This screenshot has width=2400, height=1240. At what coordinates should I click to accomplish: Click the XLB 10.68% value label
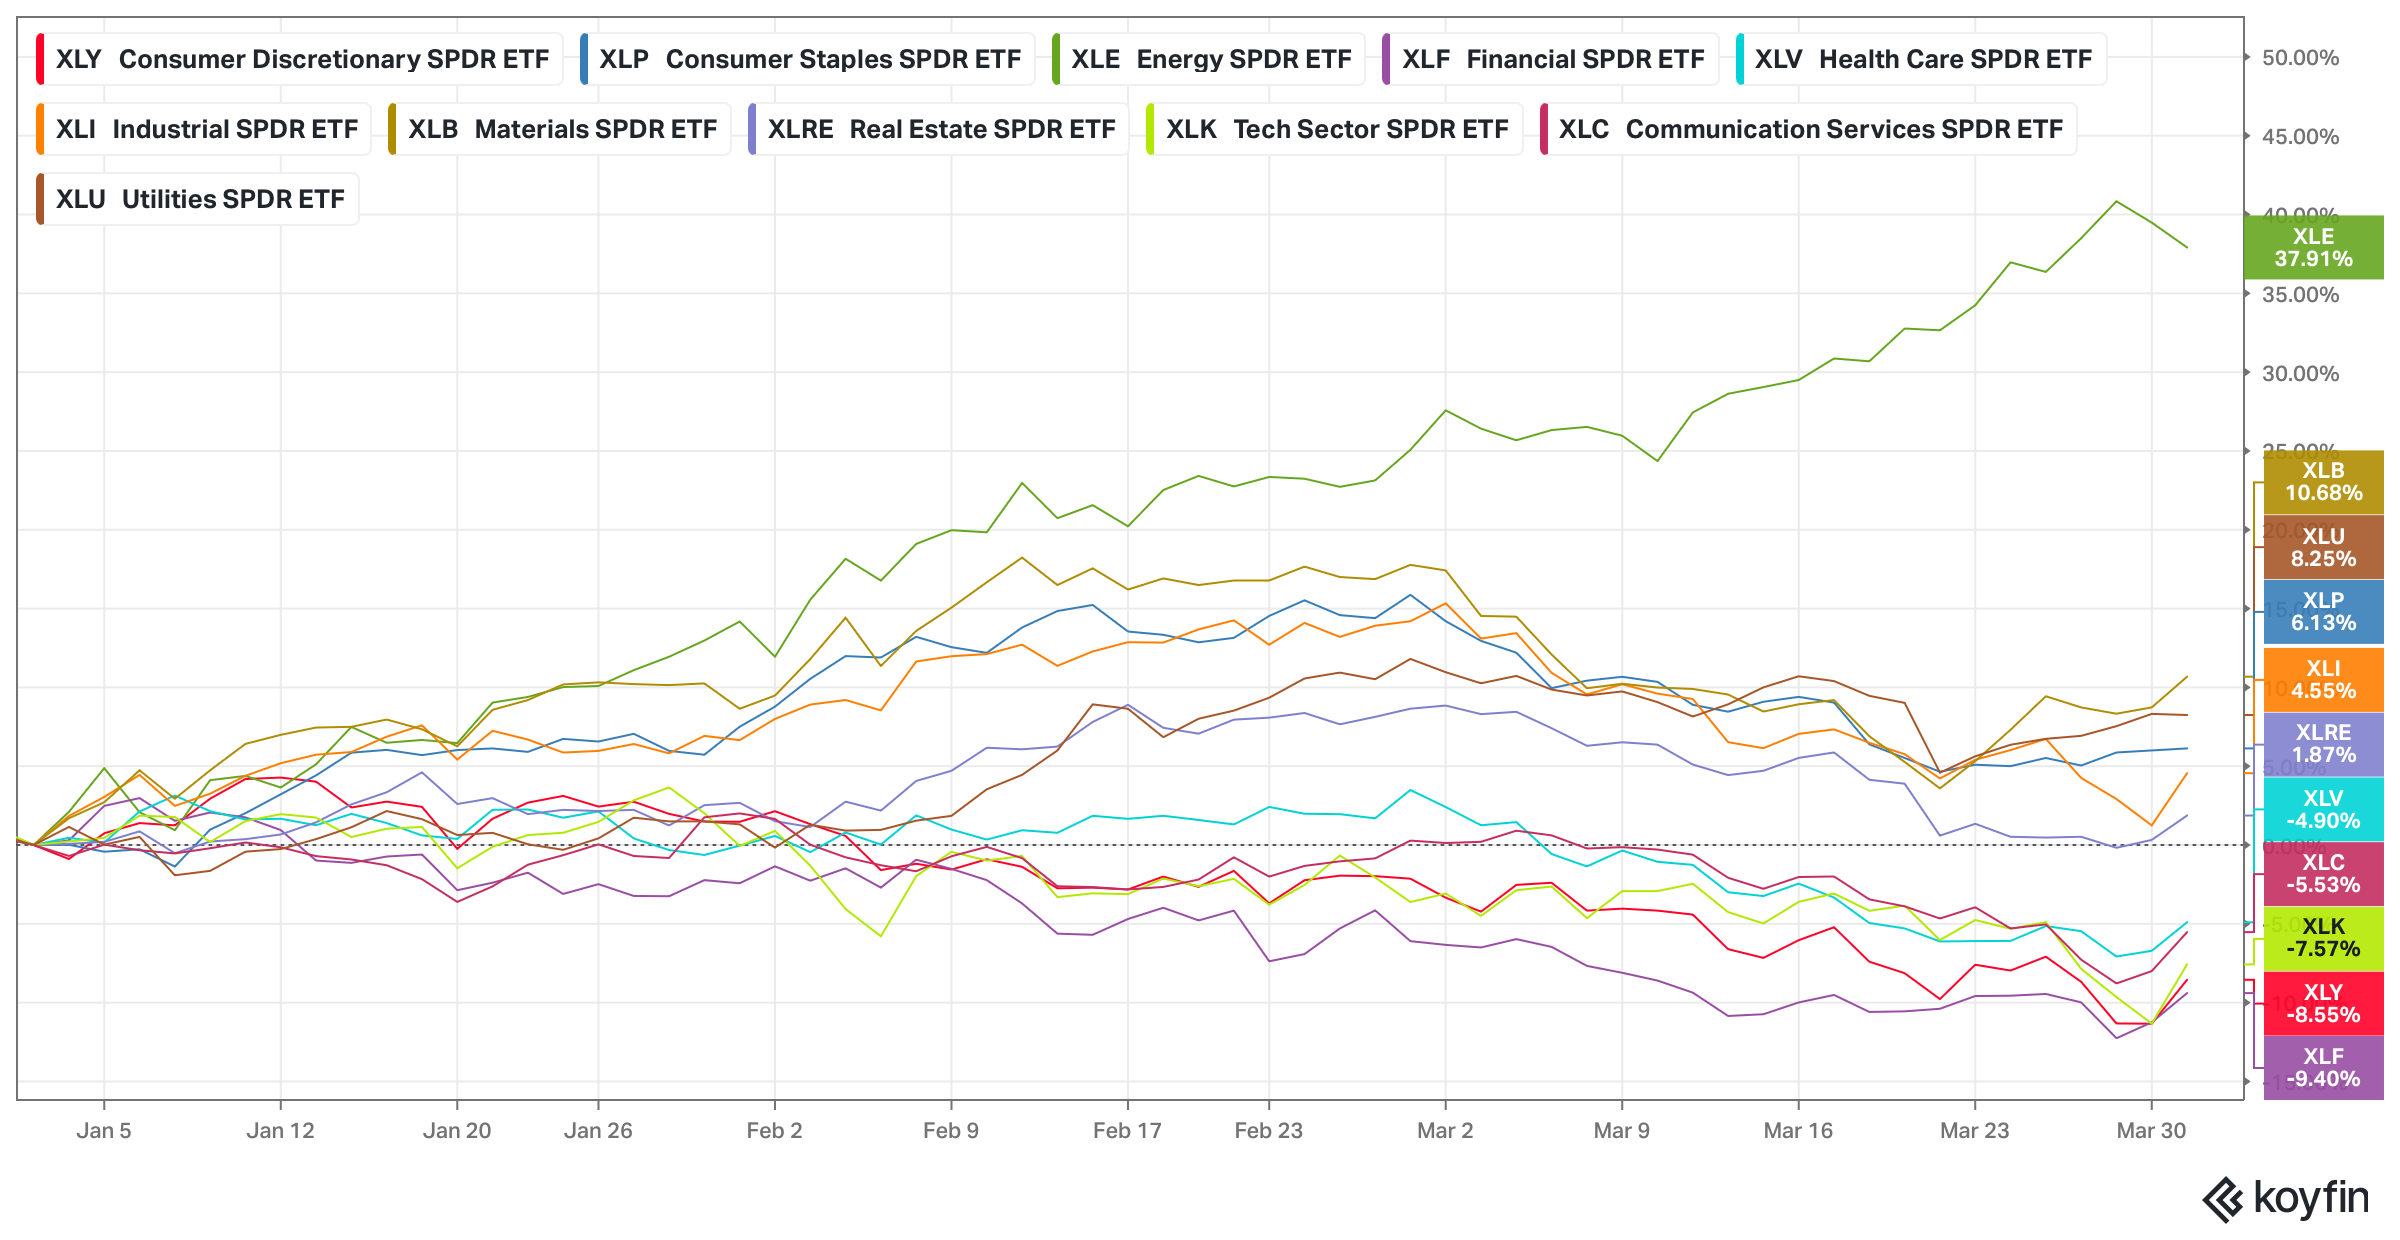[2323, 482]
